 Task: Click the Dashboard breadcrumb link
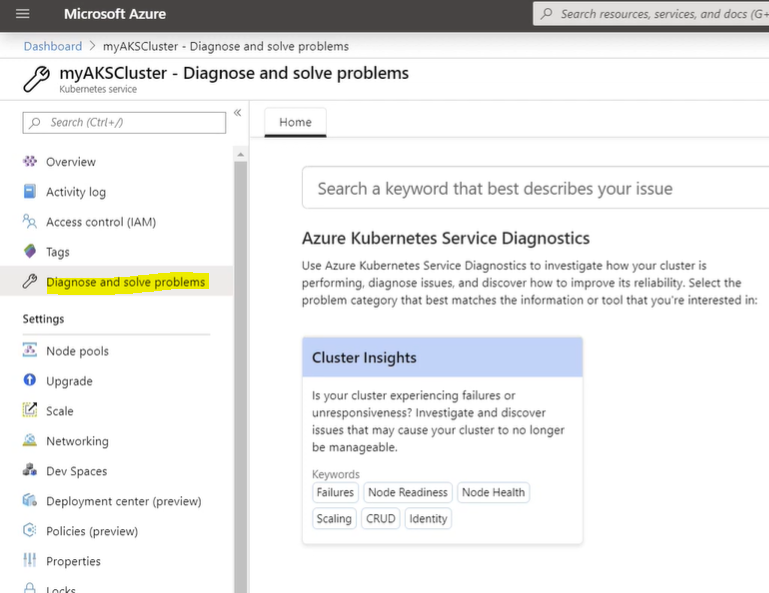tap(53, 46)
